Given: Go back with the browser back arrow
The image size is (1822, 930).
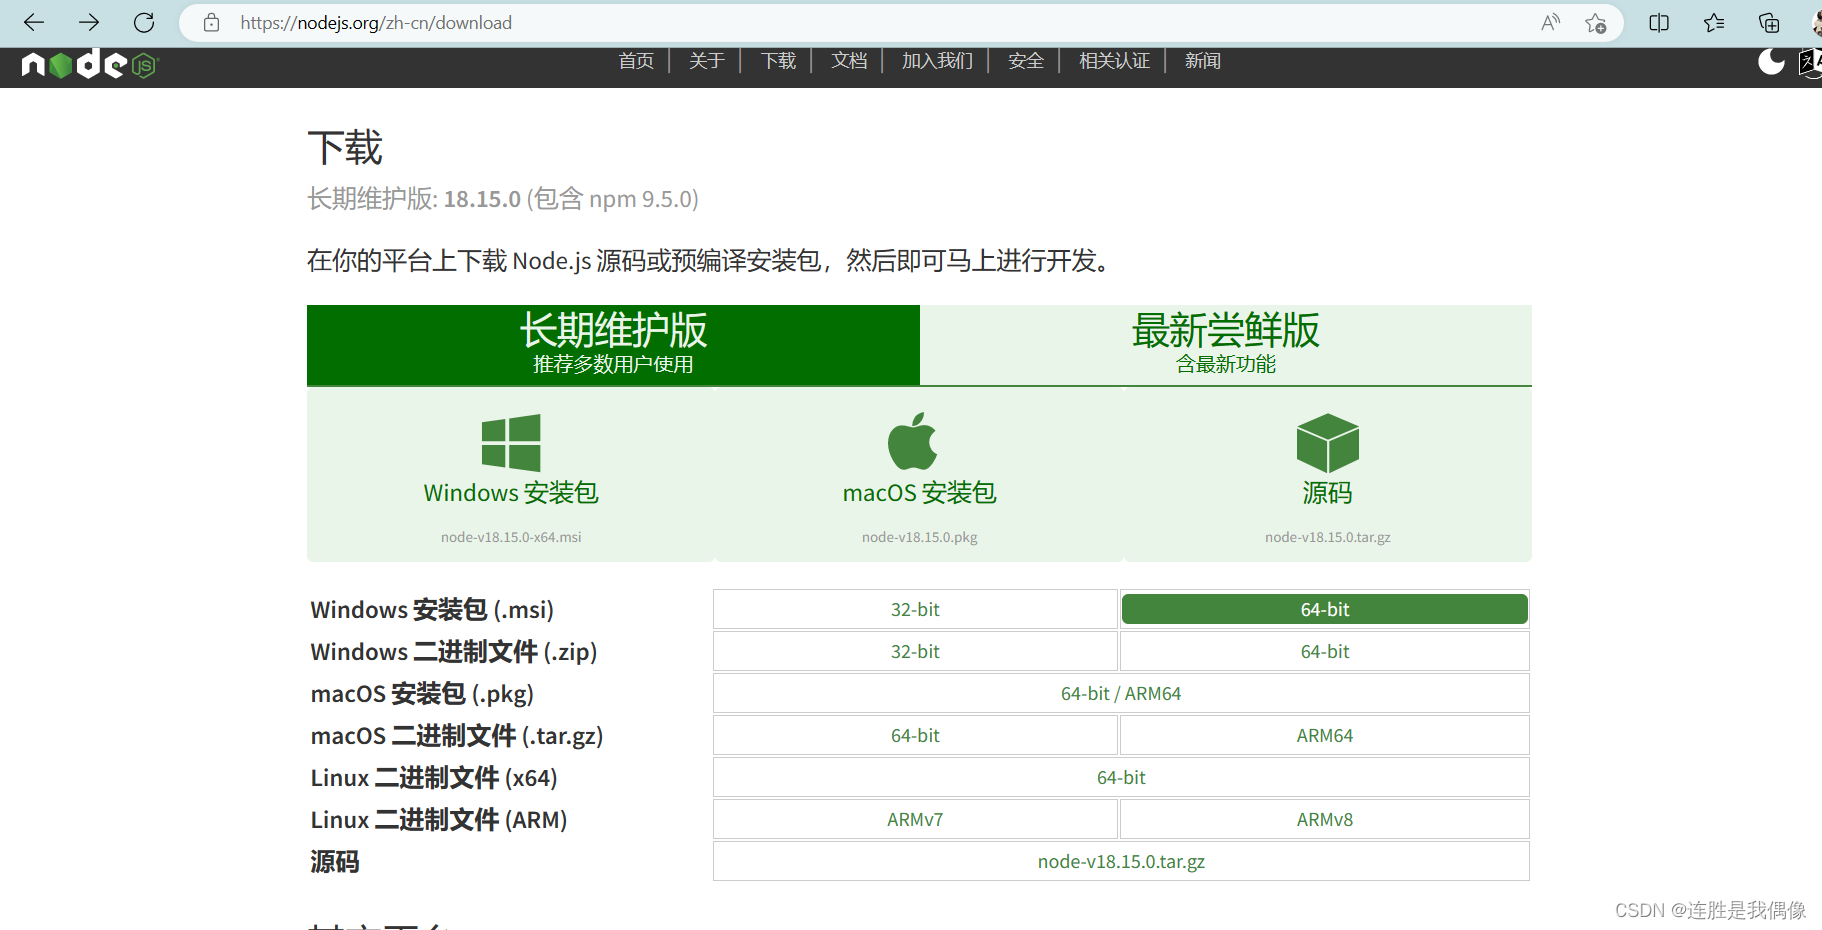Looking at the screenshot, I should 34,22.
